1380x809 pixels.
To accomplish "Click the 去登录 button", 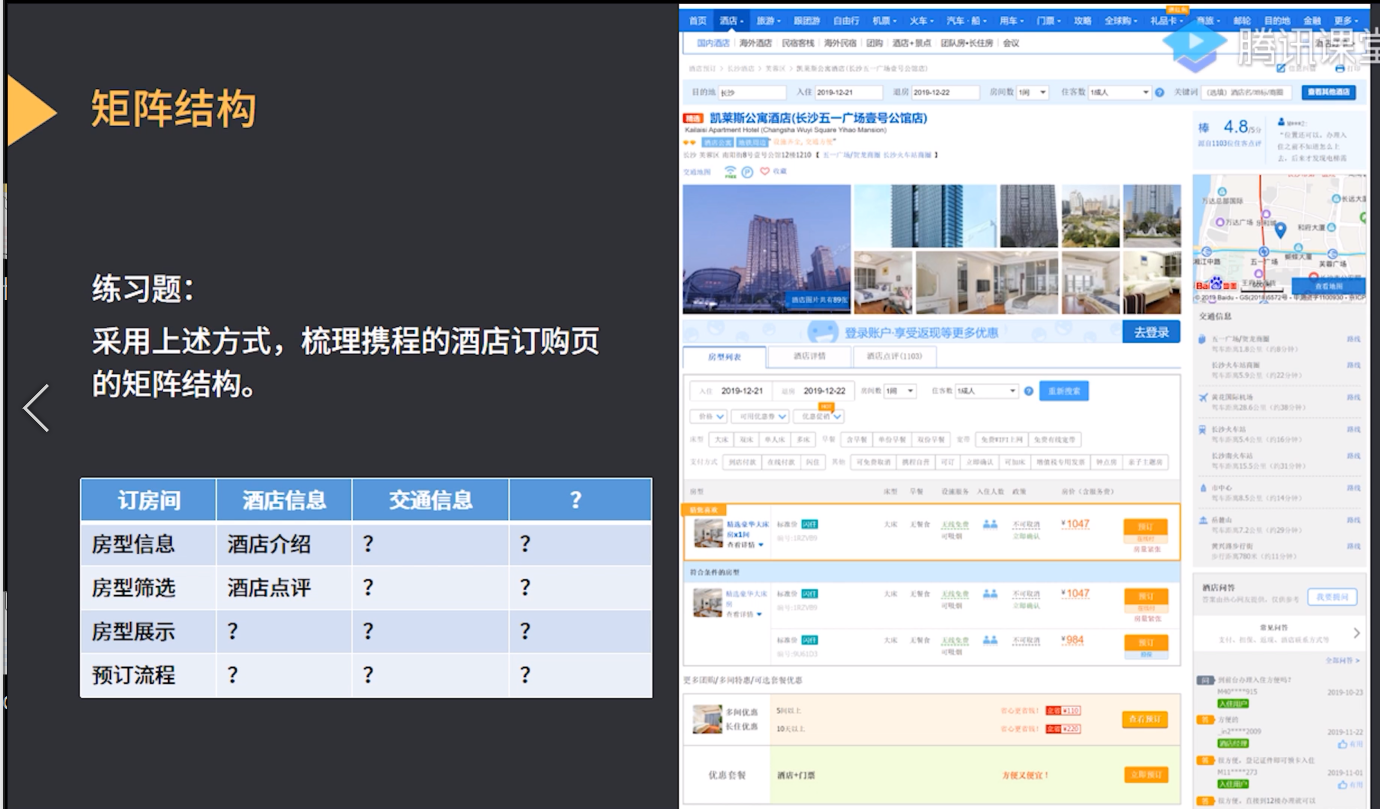I will (x=1151, y=332).
